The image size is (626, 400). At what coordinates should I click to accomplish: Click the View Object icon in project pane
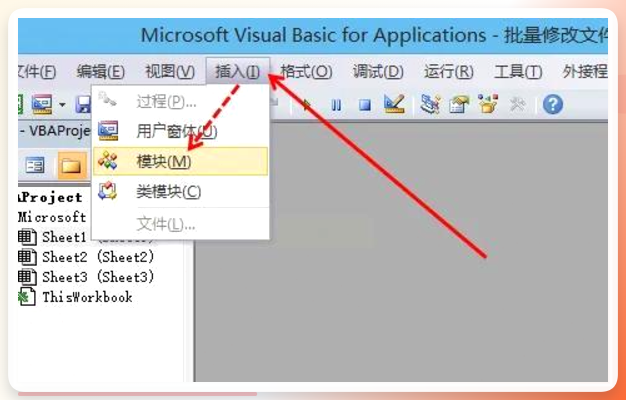(35, 165)
